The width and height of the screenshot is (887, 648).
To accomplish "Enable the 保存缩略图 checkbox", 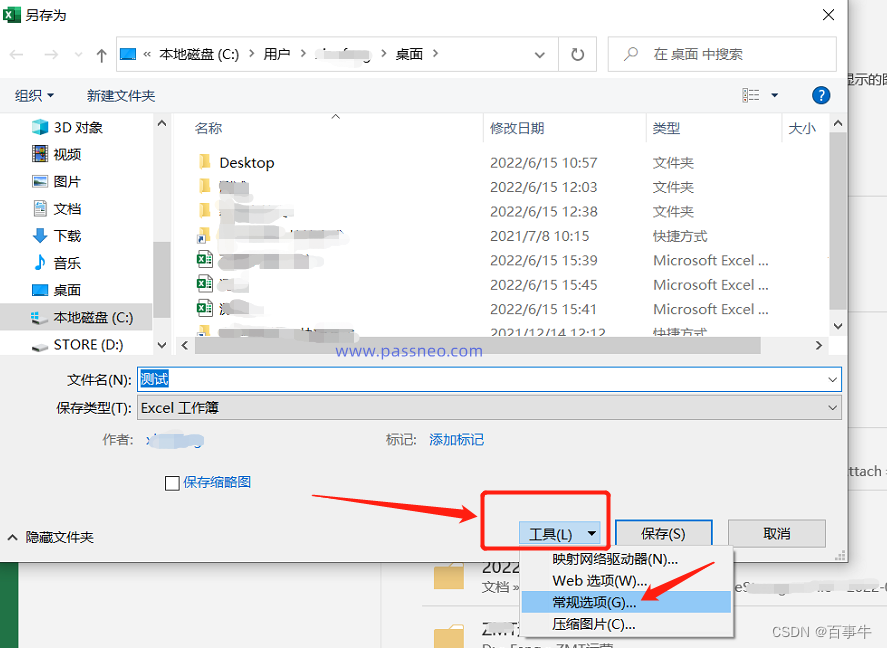I will (x=172, y=483).
